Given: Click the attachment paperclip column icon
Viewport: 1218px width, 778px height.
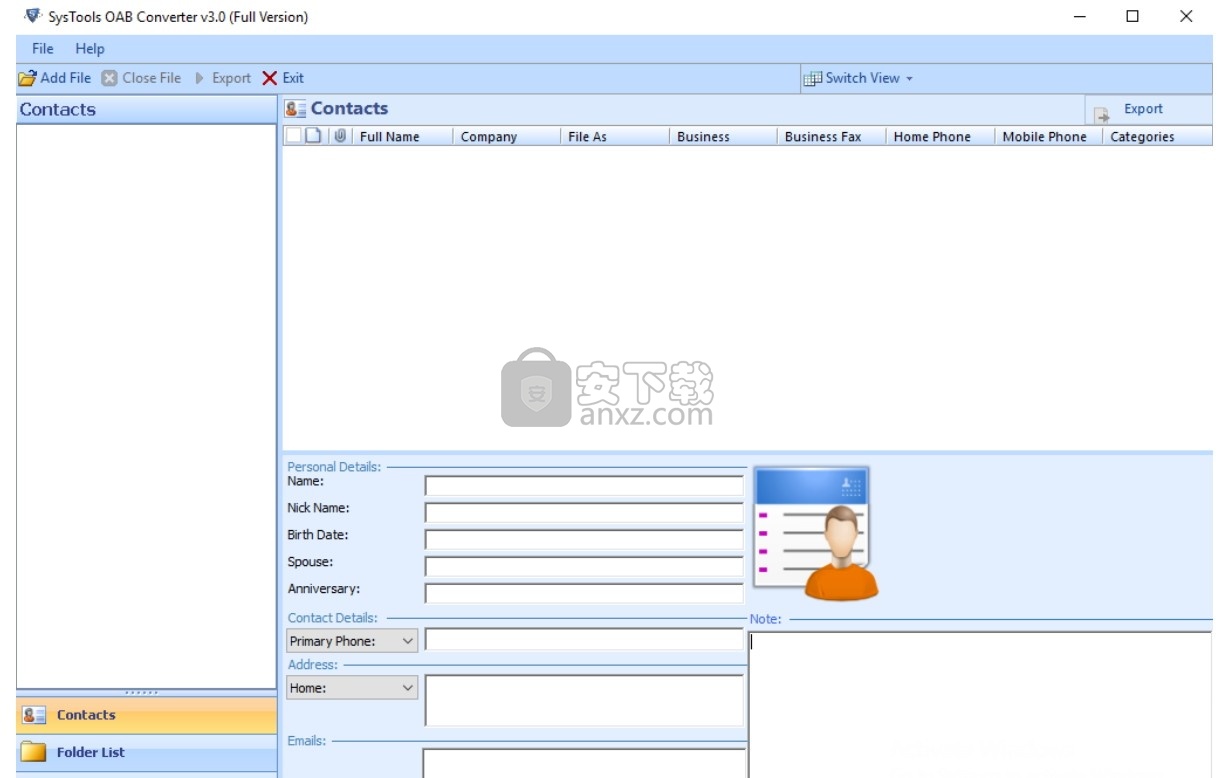Looking at the screenshot, I should click(340, 136).
